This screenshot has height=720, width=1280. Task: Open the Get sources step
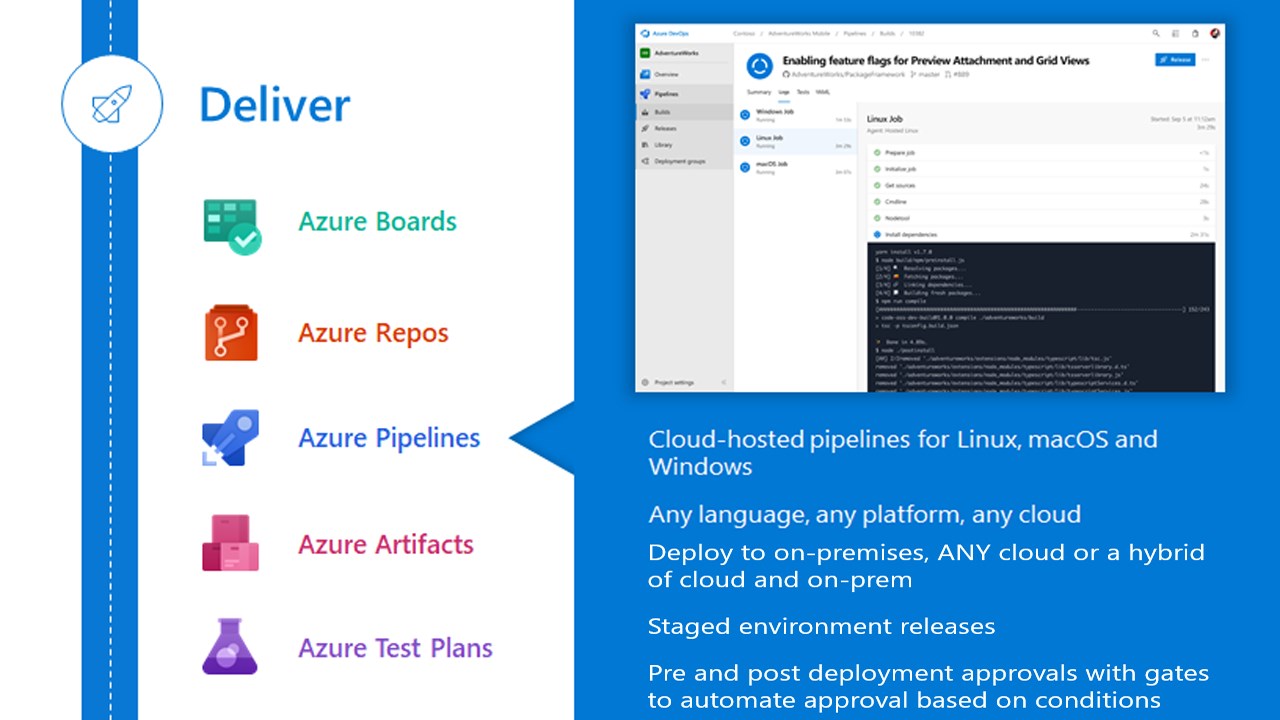tap(1040, 185)
